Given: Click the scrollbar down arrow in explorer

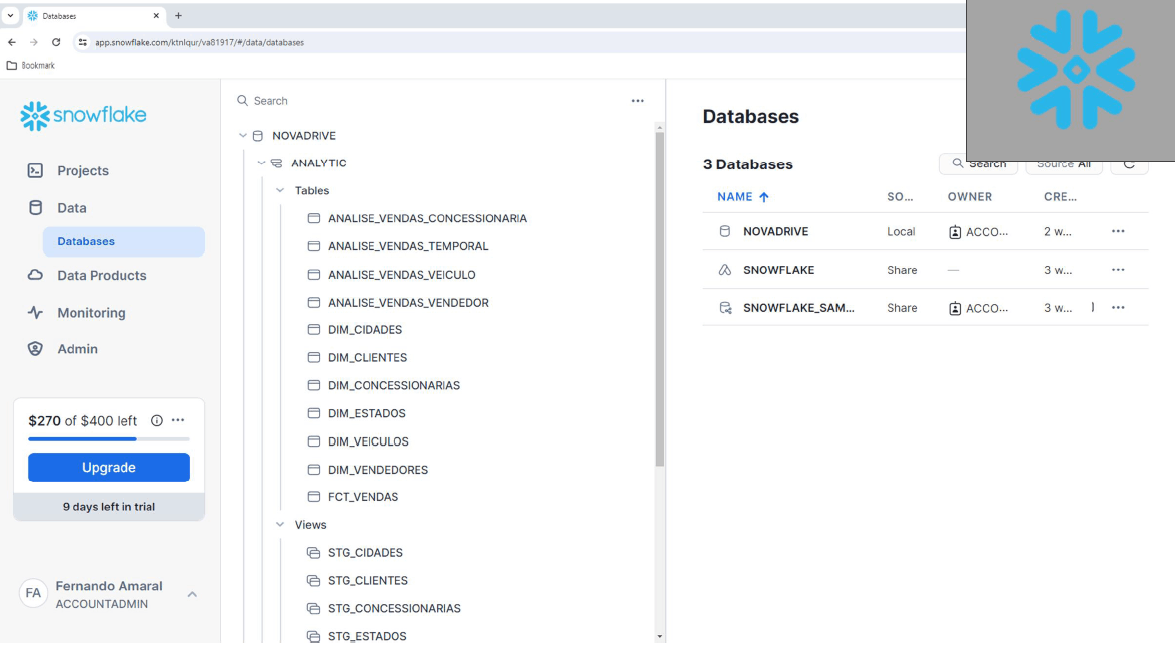Looking at the screenshot, I should pos(659,637).
